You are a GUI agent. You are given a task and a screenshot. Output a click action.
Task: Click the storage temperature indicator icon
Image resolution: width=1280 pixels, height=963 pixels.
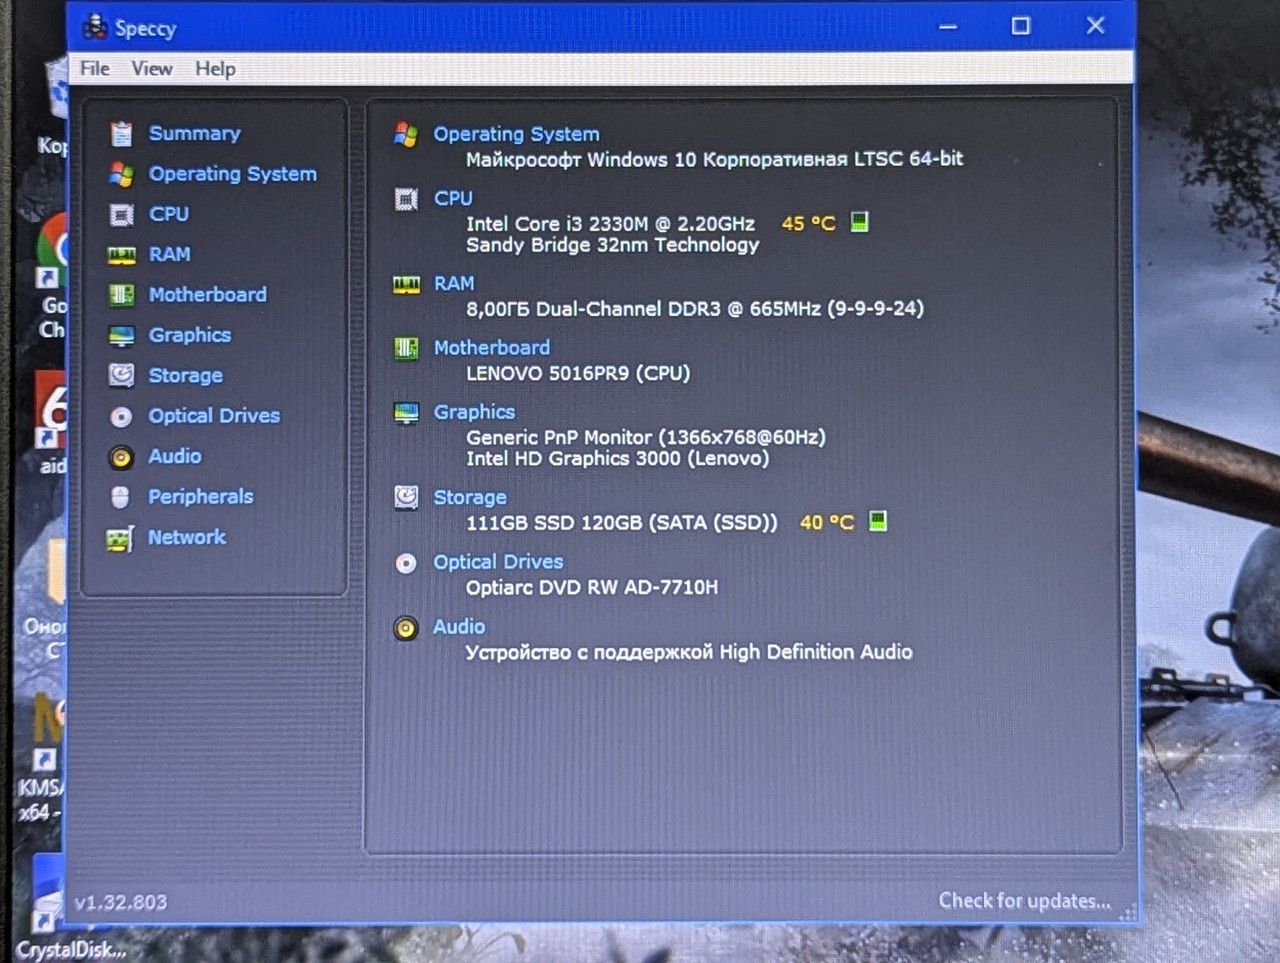877,521
